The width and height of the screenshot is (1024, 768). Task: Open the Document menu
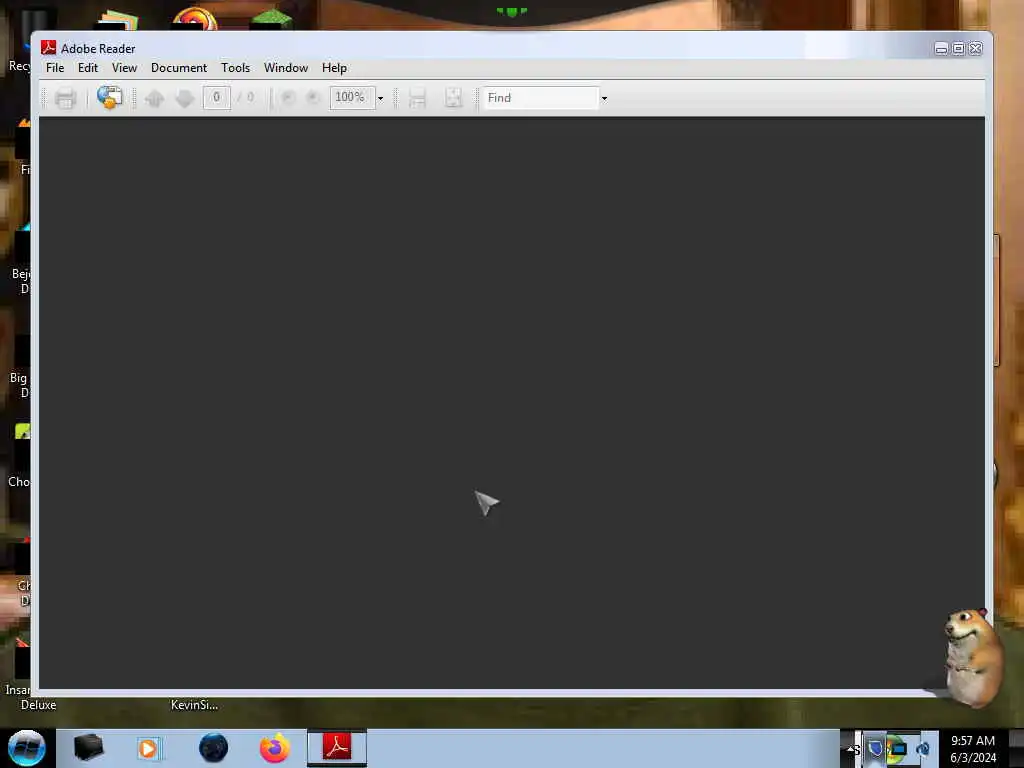point(179,68)
